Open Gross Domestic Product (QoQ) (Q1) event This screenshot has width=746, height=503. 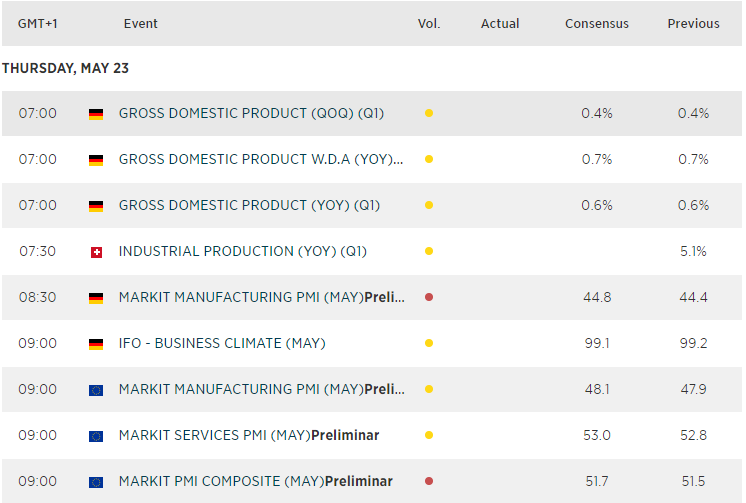(x=250, y=114)
